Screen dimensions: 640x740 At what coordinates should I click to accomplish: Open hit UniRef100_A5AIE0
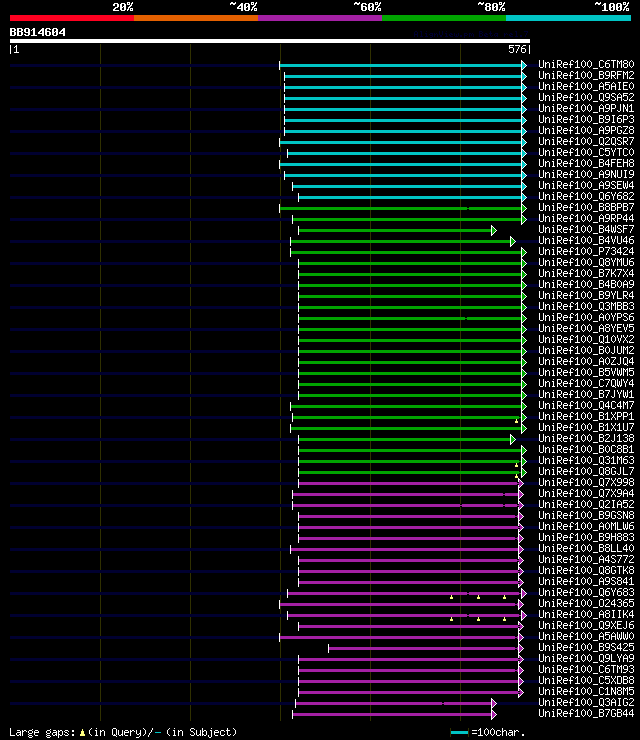point(586,86)
